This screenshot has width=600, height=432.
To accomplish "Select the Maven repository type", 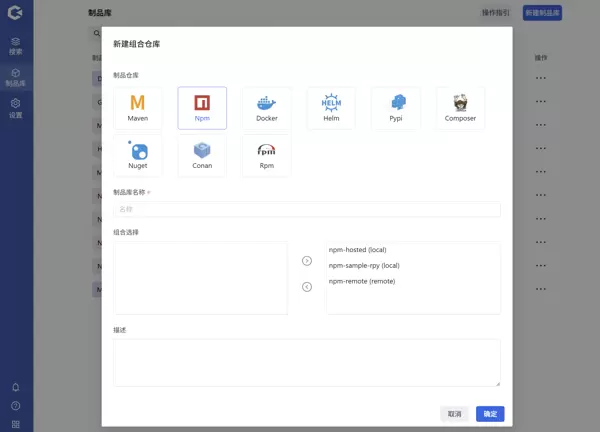I will point(138,107).
